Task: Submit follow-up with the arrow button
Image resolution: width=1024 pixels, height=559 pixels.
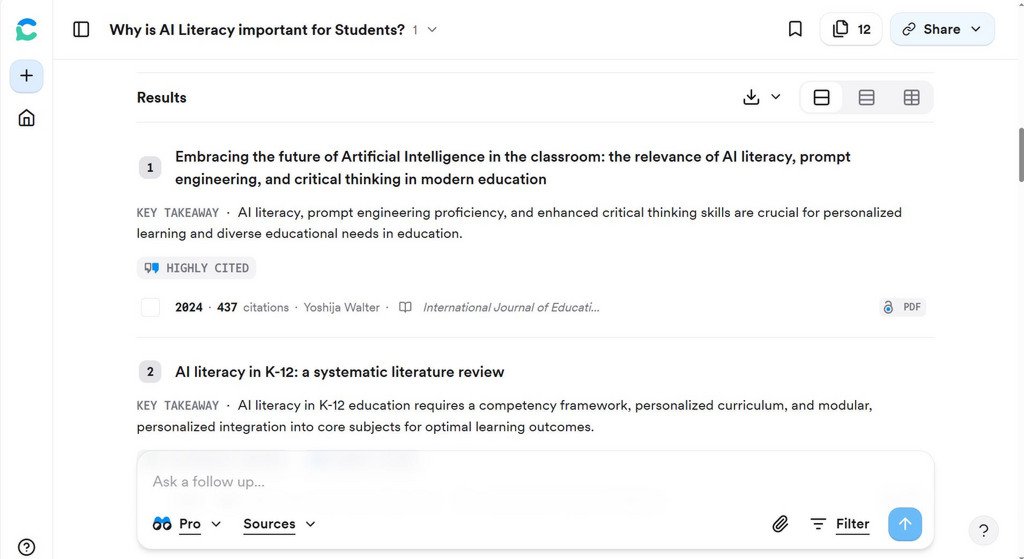Action: (x=905, y=524)
